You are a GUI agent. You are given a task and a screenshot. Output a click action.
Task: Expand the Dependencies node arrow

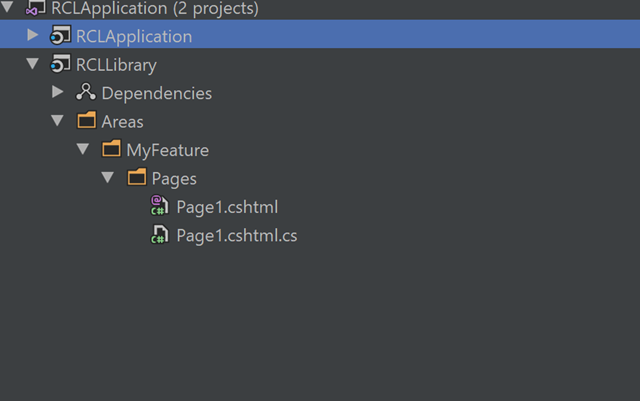pyautogui.click(x=58, y=92)
